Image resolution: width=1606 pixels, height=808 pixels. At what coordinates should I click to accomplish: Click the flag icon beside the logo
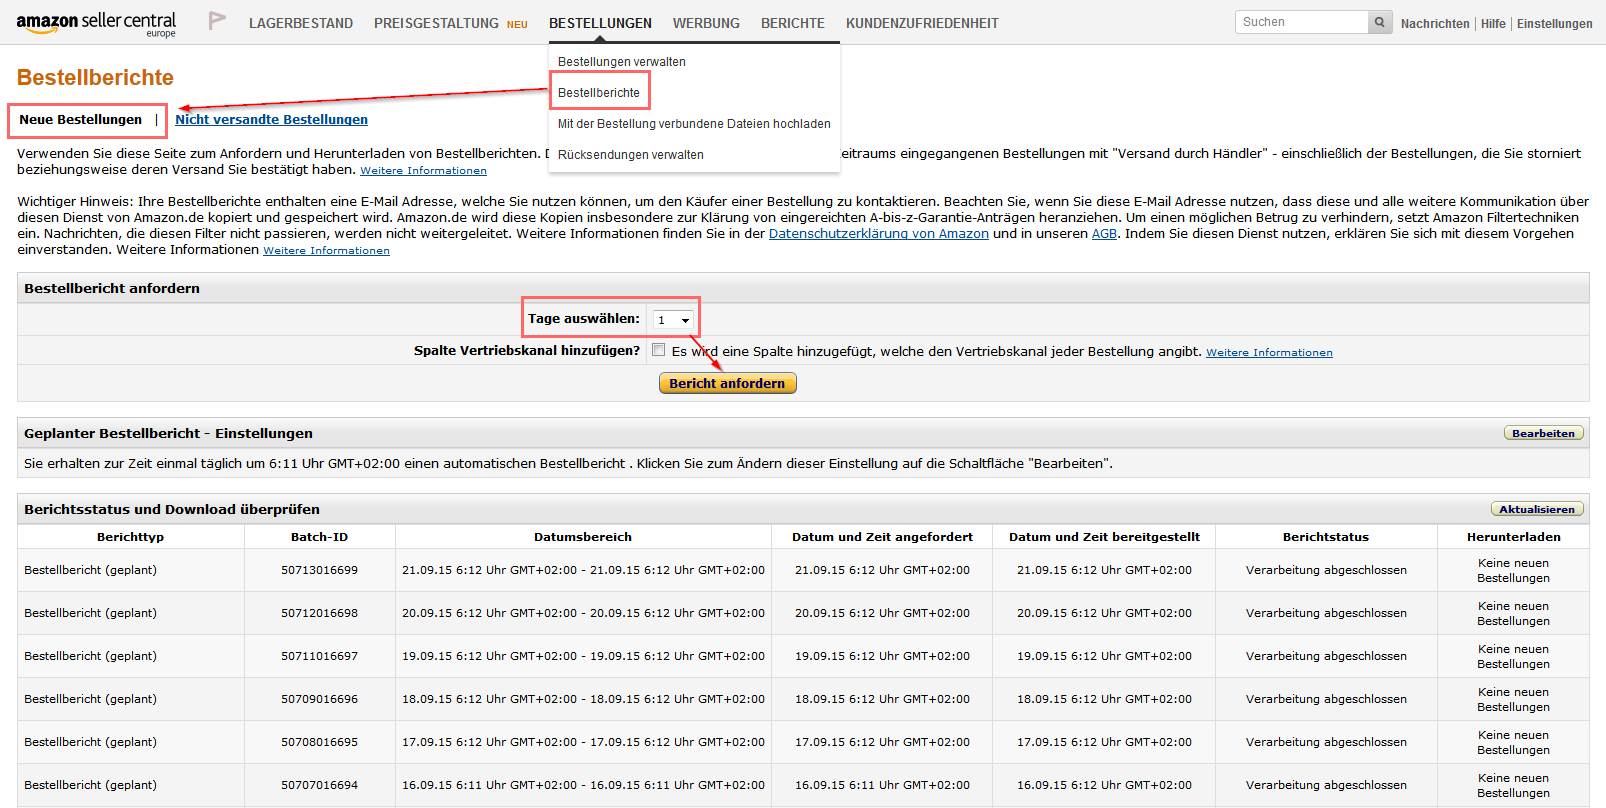[x=217, y=21]
